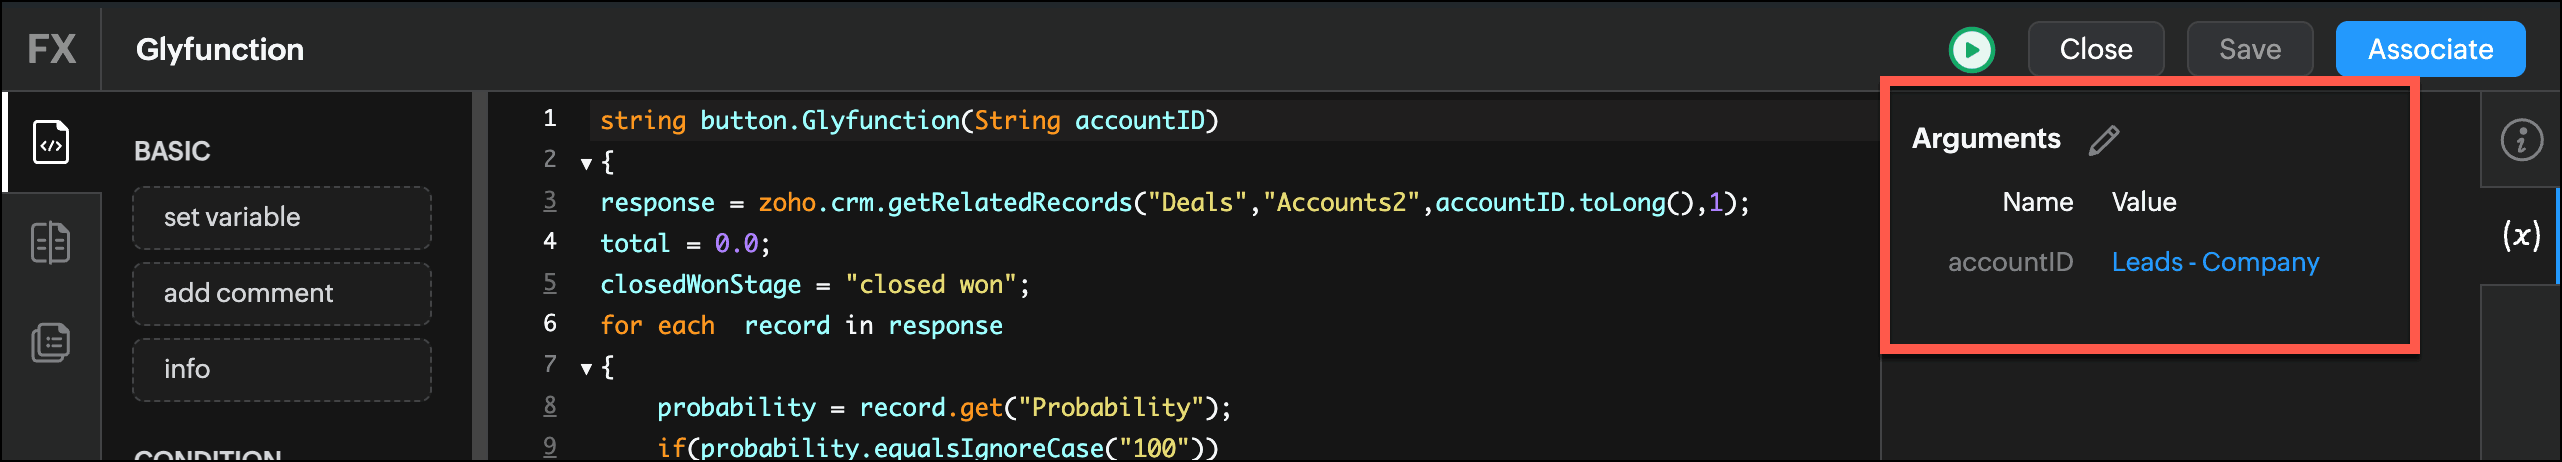Click the Glyfunction title text
2562x462 pixels.
click(220, 49)
